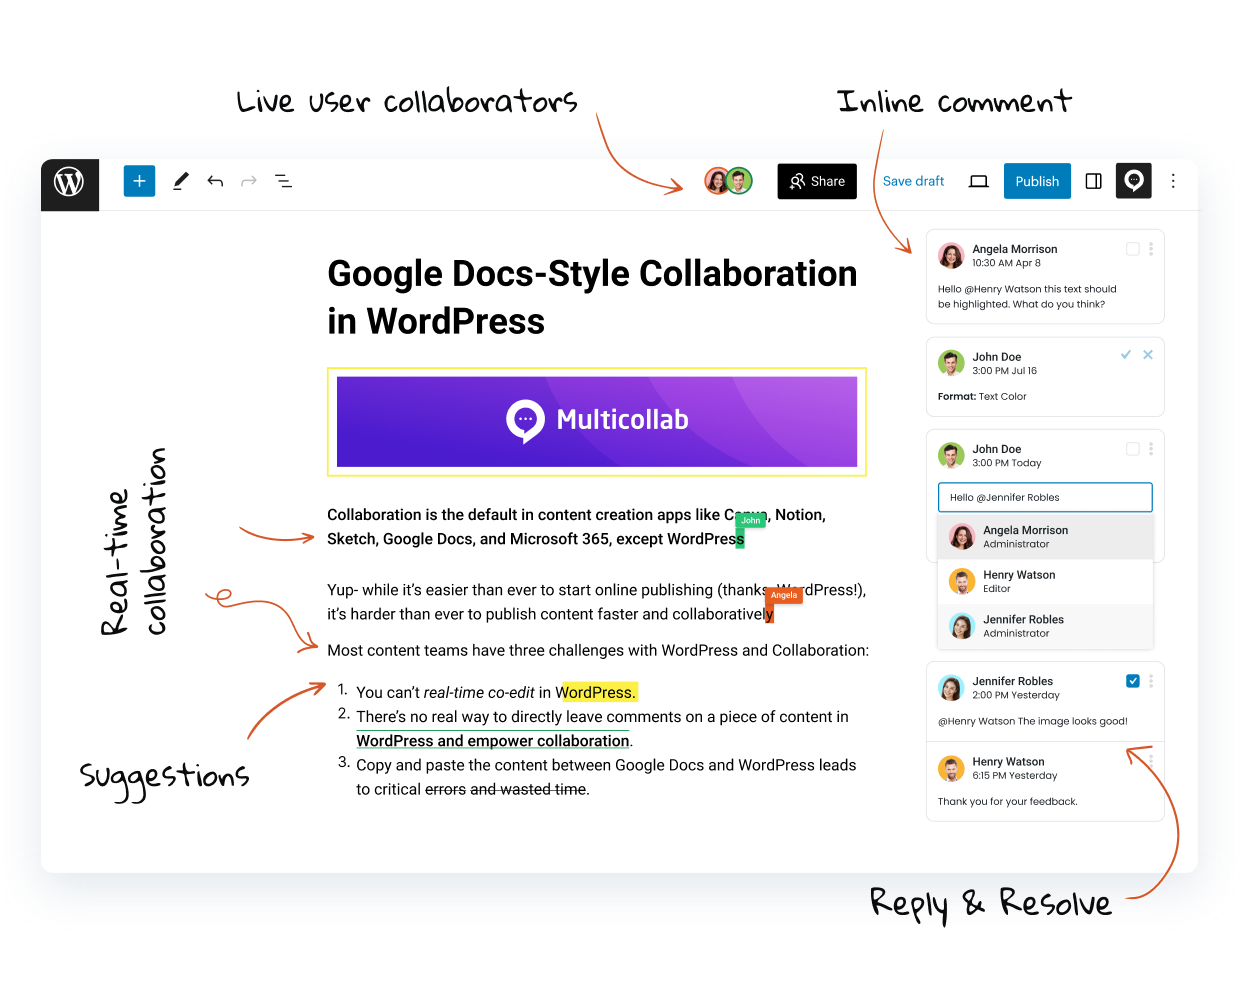Viewport: 1240px width, 1000px height.
Task: Undo the last change
Action: [x=215, y=181]
